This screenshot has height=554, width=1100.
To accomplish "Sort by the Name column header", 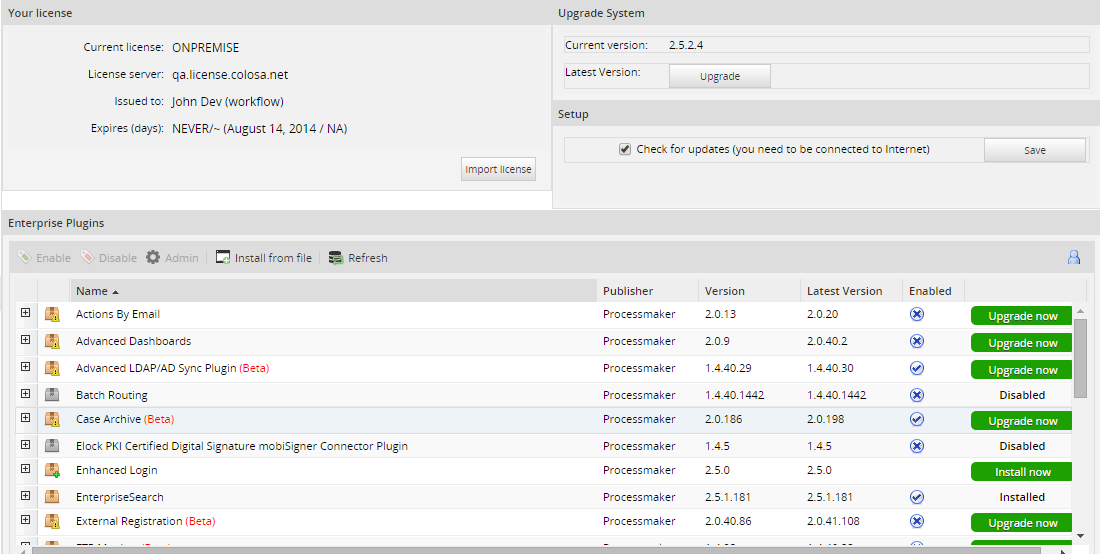I will pyautogui.click(x=92, y=291).
